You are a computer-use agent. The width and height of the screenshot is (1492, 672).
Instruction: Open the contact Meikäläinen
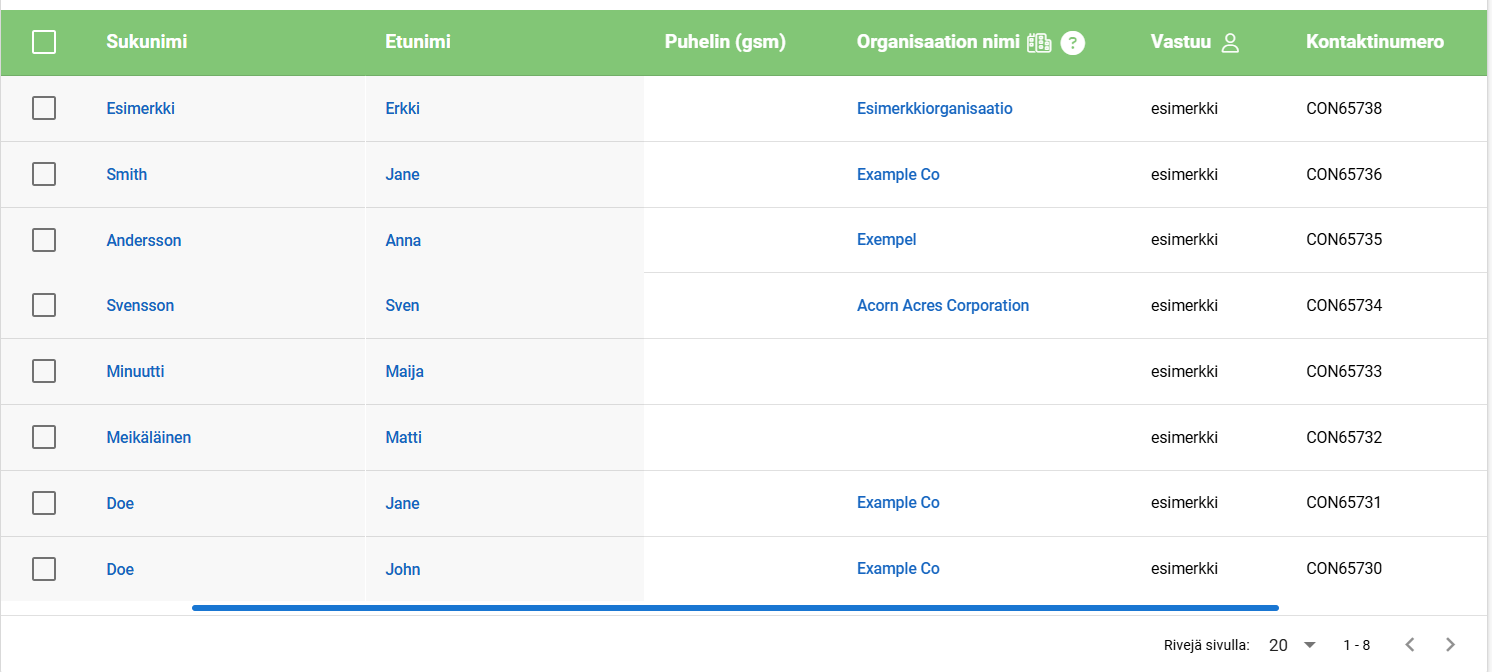click(149, 437)
